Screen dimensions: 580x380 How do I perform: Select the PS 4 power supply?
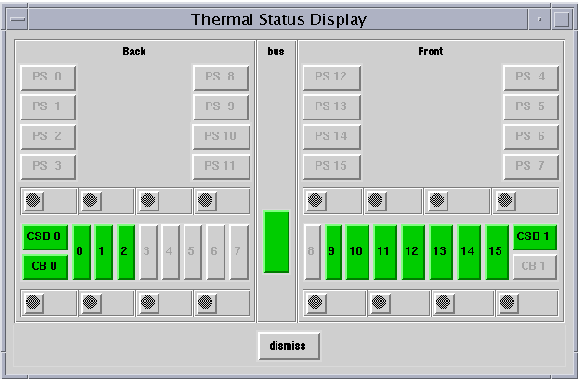(531, 78)
